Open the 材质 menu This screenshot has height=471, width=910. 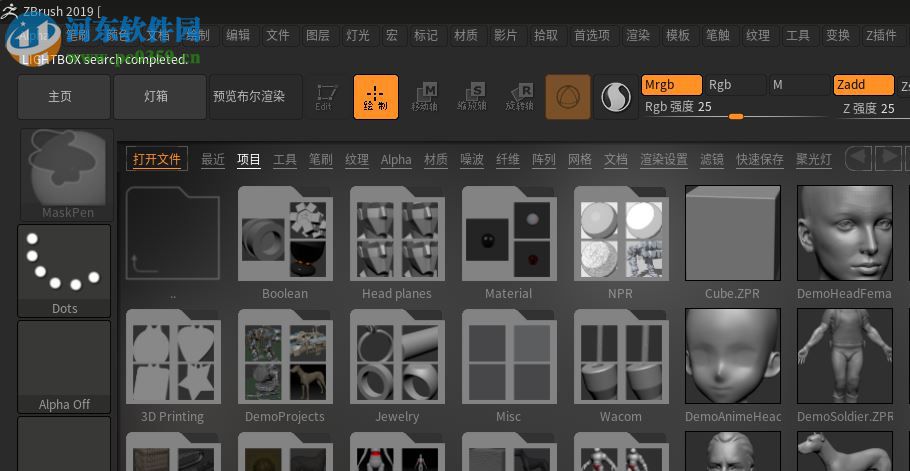click(466, 35)
